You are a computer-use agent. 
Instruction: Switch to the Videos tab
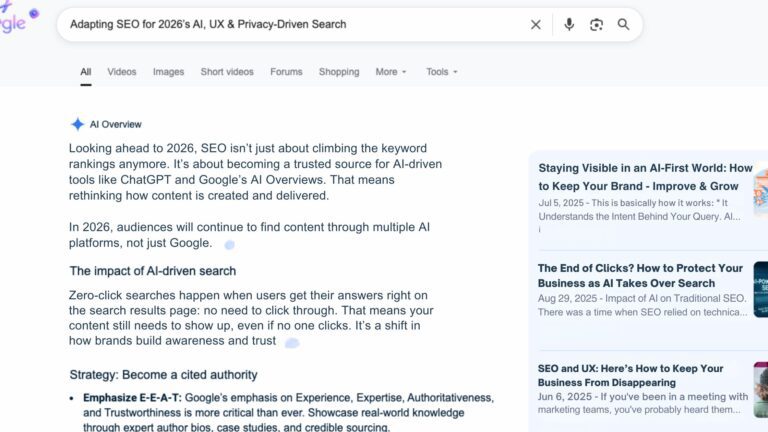pos(121,72)
